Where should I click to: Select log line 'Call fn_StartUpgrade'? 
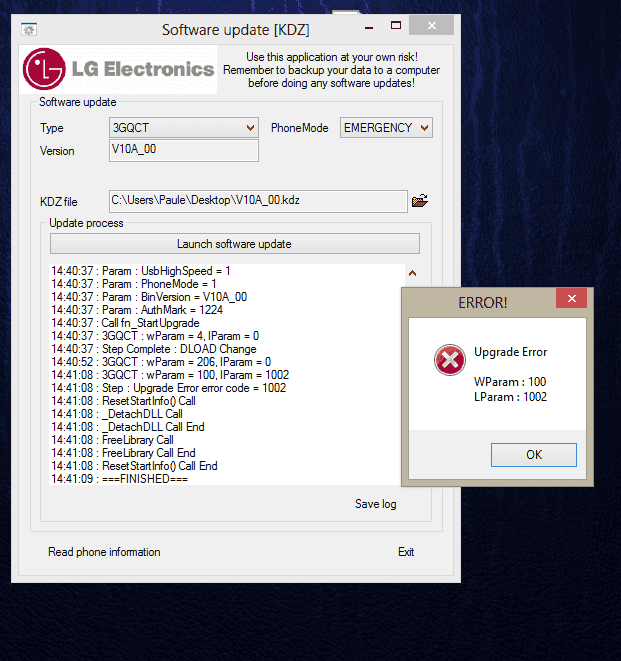coord(125,323)
